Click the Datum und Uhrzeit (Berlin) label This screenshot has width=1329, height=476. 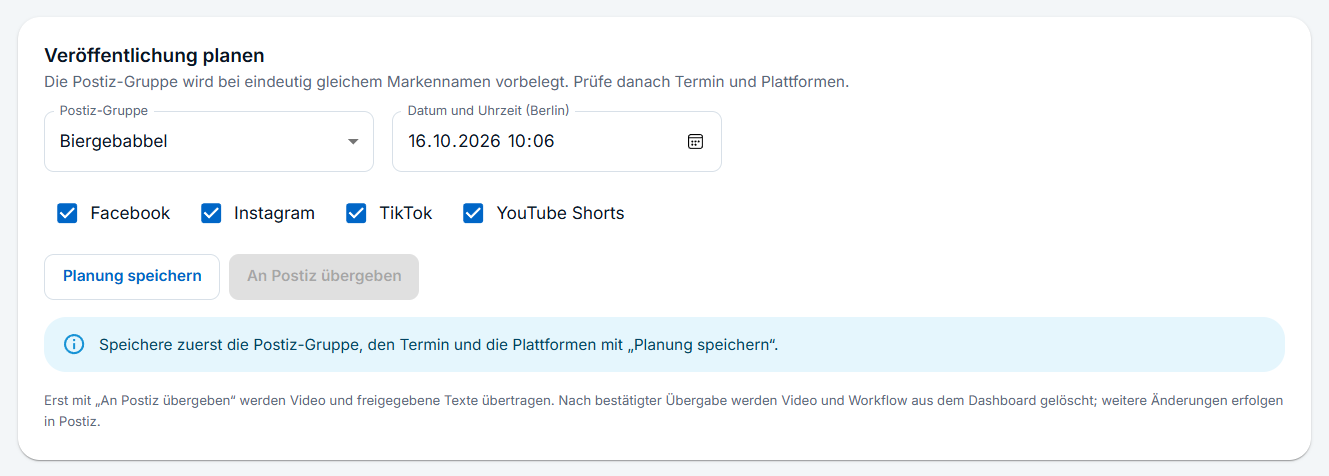click(488, 111)
